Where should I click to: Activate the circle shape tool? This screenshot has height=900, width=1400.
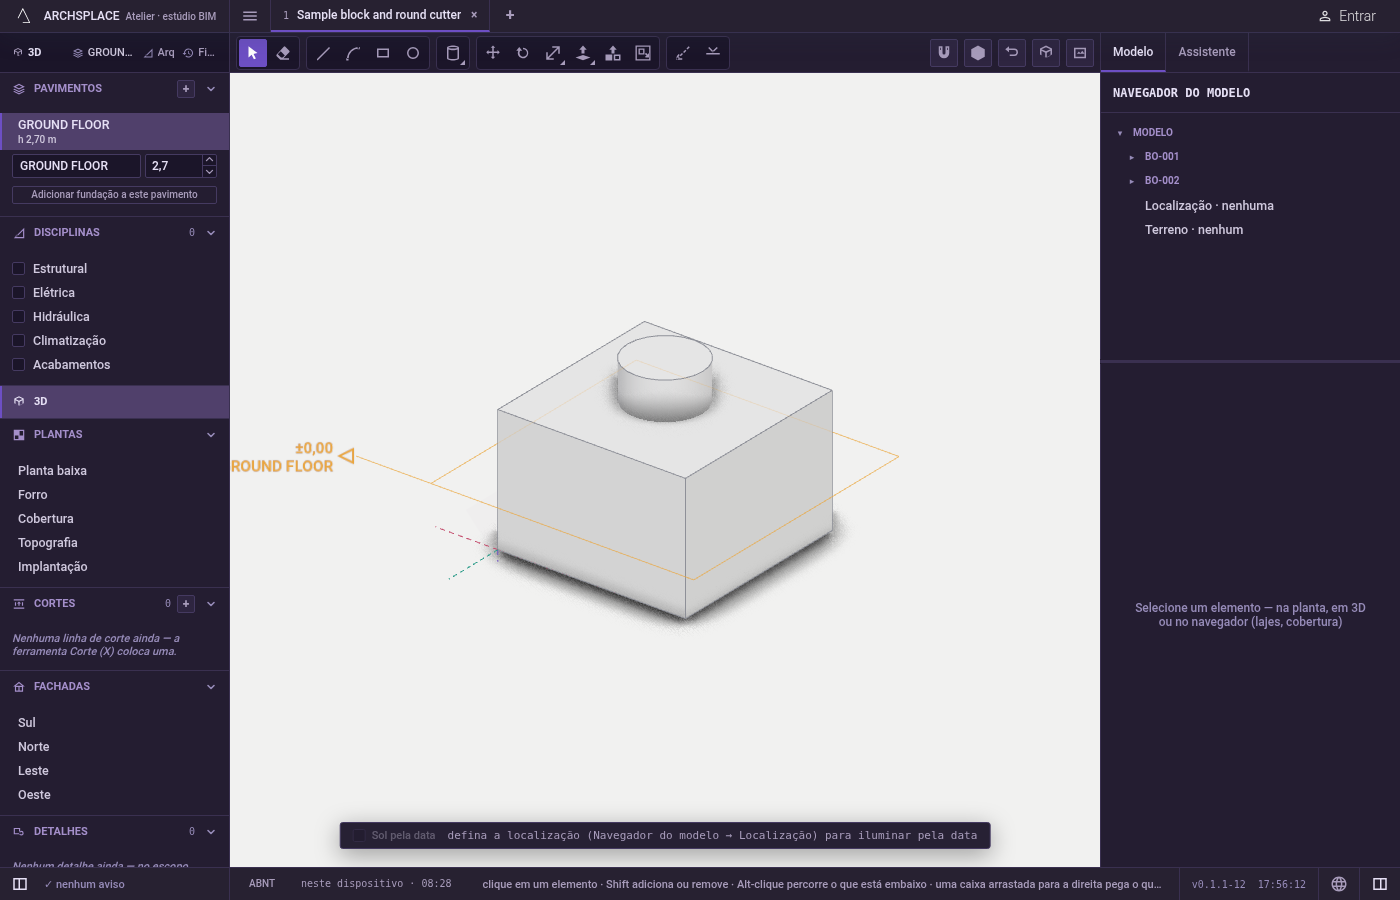(413, 53)
